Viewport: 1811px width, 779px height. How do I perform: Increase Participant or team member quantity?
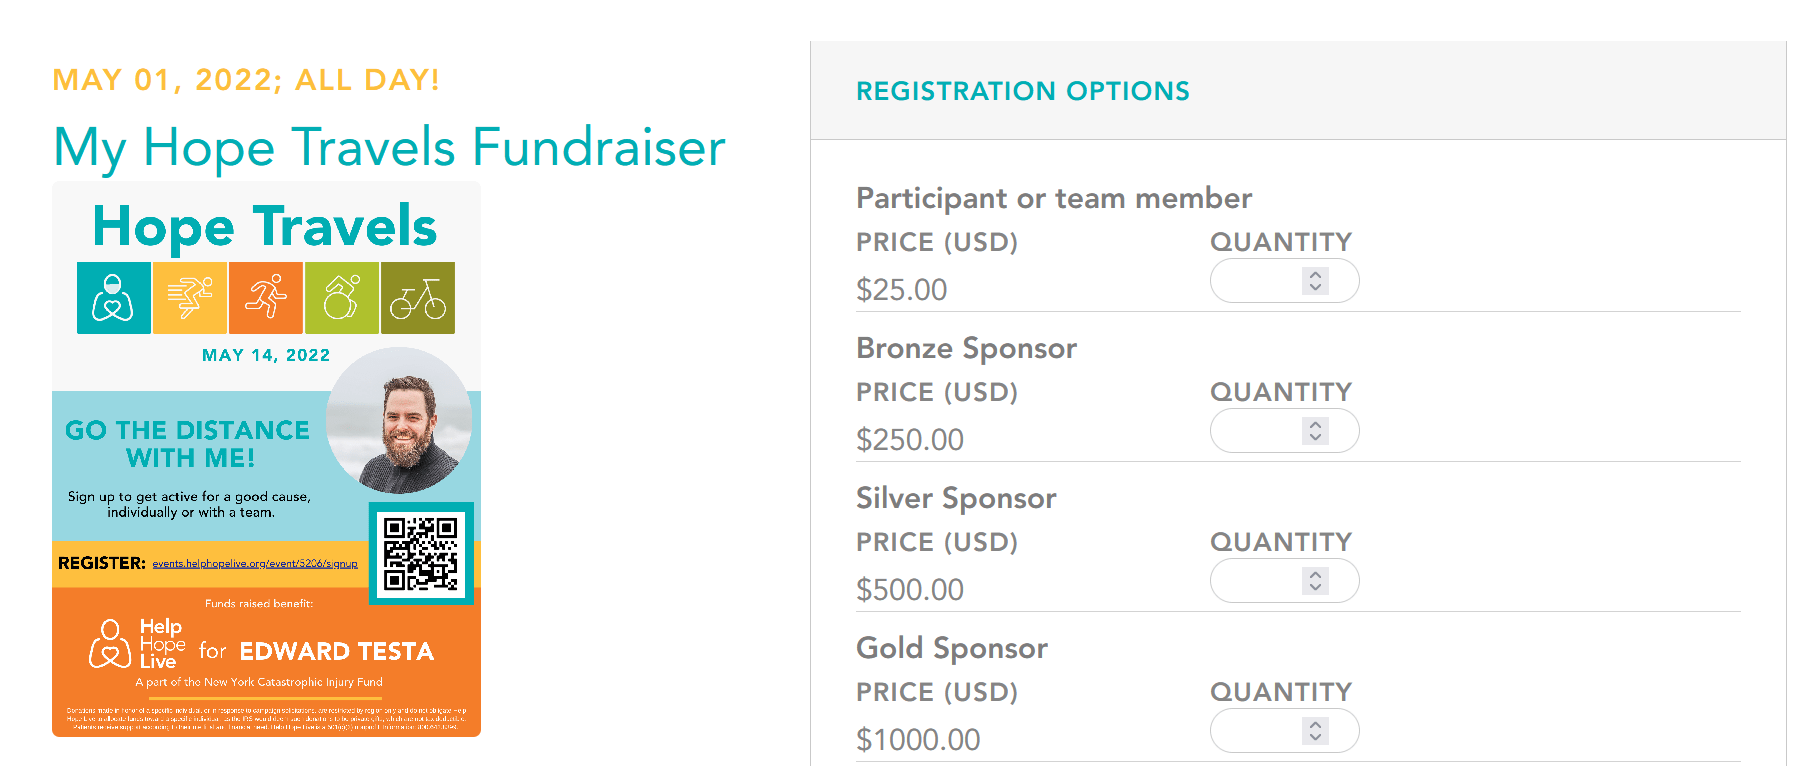point(1316,275)
